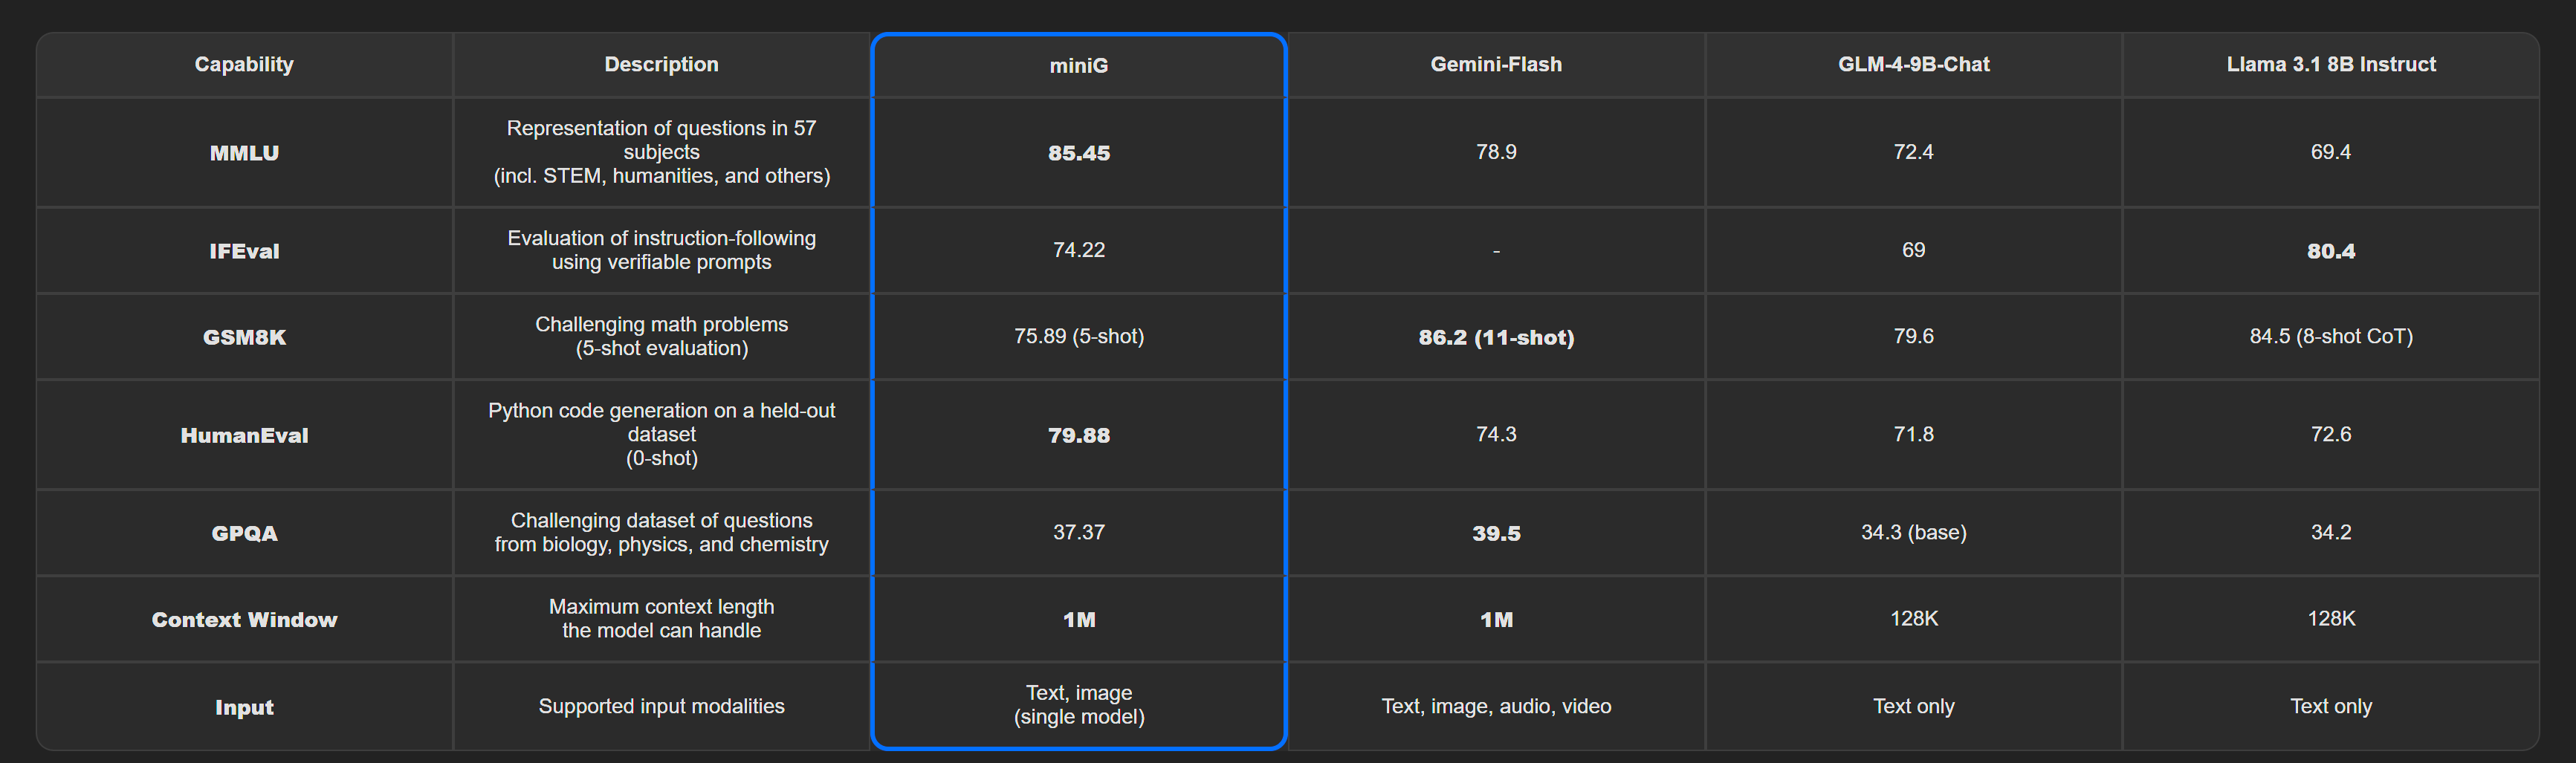Select the Input row label
Image resolution: width=2576 pixels, height=763 pixels.
pyautogui.click(x=244, y=707)
